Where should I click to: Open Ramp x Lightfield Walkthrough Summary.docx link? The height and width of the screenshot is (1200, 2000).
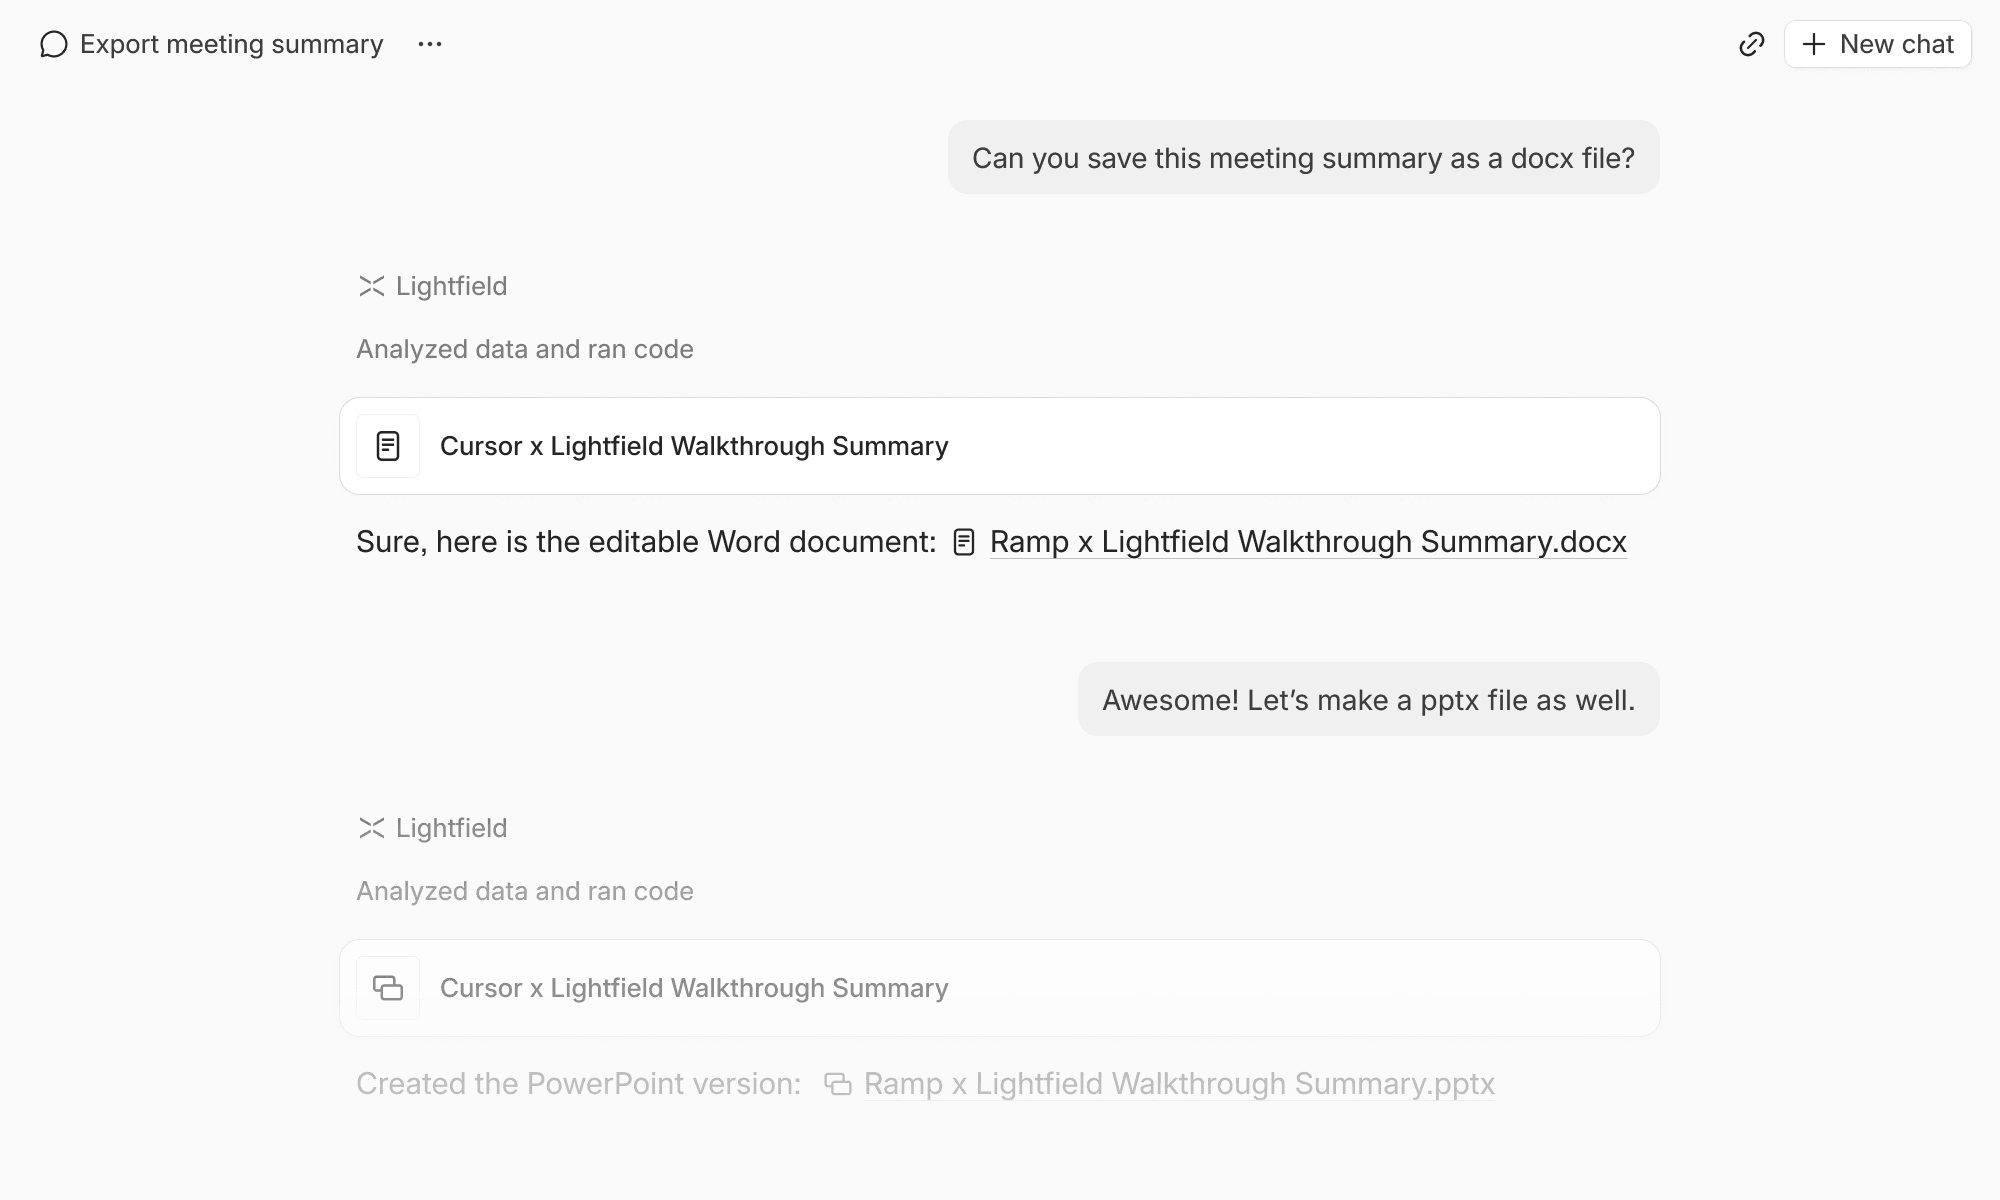click(x=1308, y=542)
